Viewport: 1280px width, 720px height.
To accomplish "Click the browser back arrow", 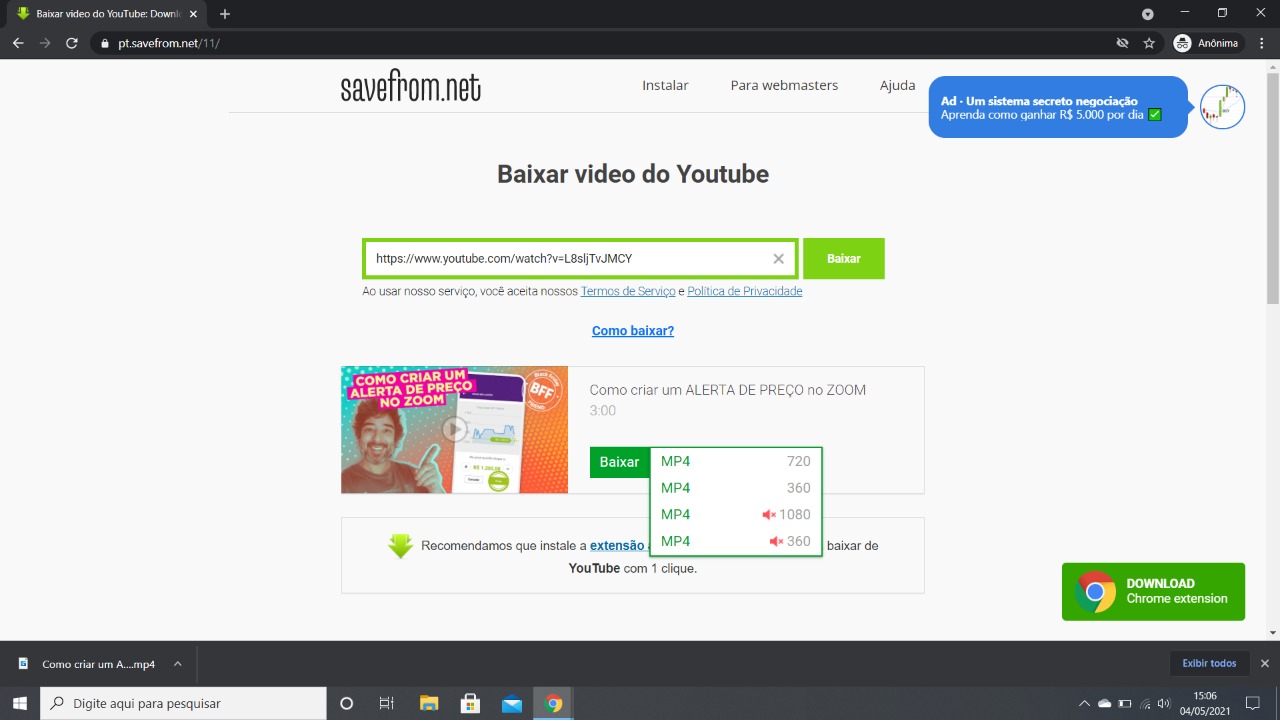I will (x=17, y=43).
